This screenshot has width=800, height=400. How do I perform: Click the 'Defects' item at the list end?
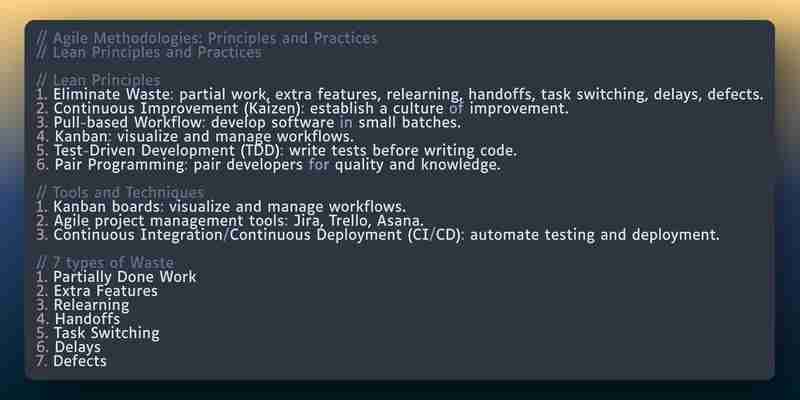point(71,361)
